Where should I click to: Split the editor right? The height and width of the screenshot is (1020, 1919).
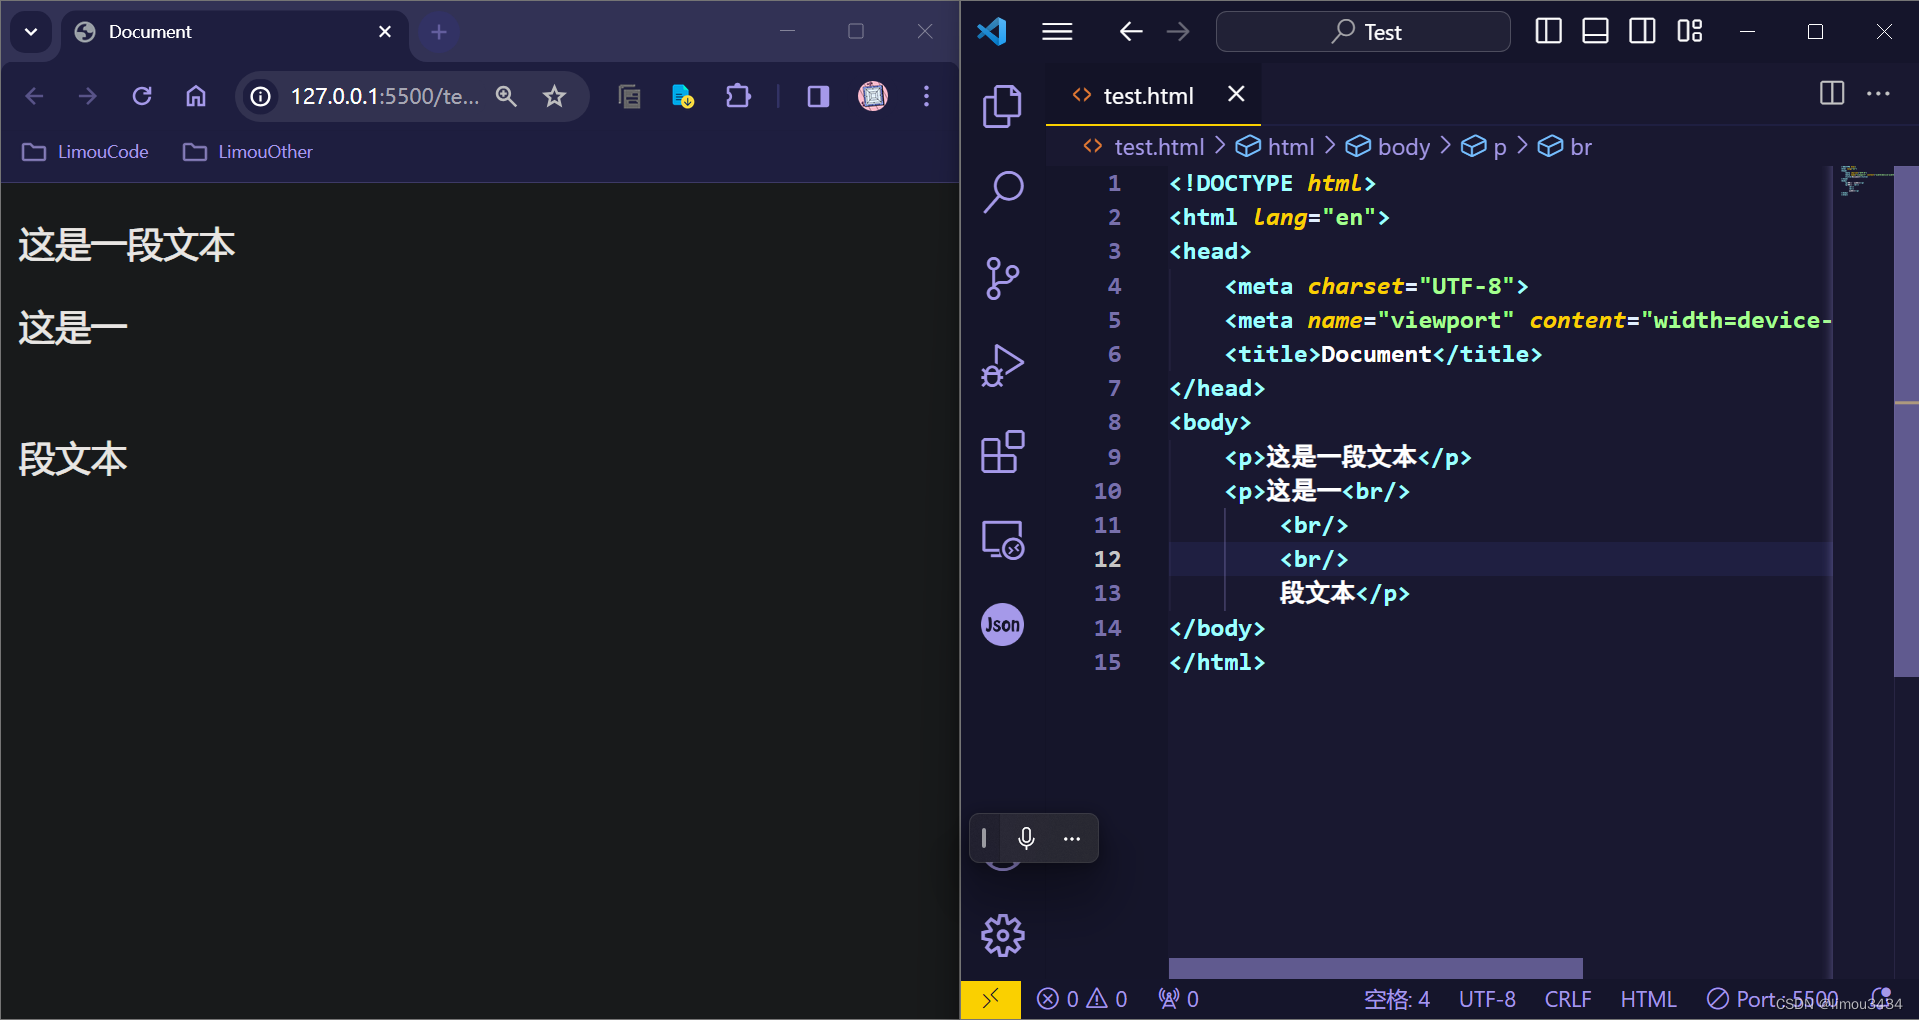(1832, 94)
